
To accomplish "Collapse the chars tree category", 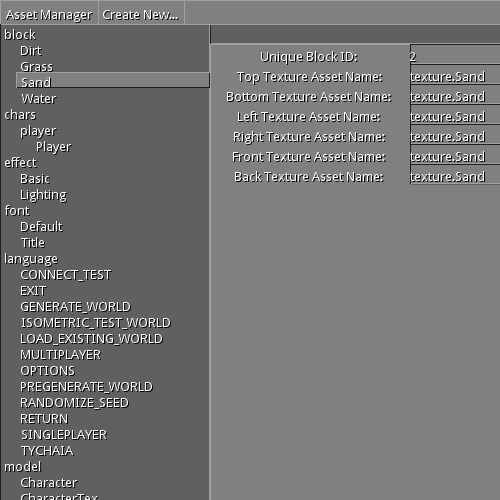I will point(20,115).
